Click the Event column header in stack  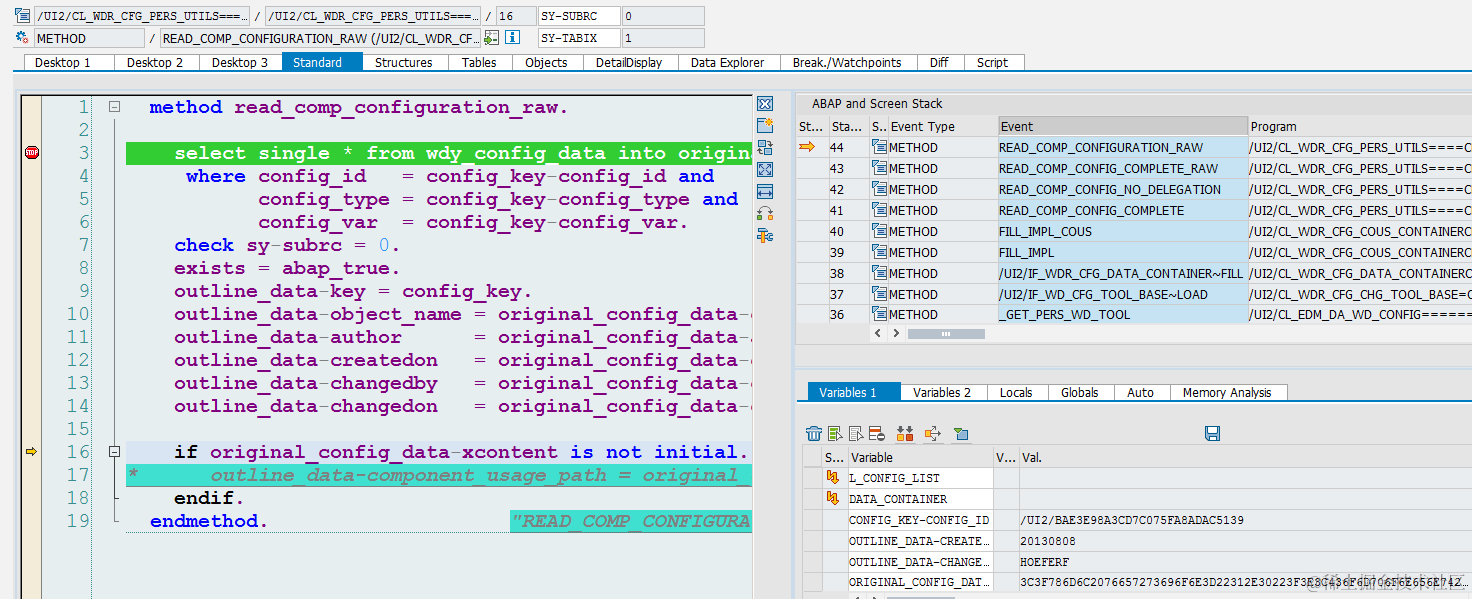coord(1123,126)
